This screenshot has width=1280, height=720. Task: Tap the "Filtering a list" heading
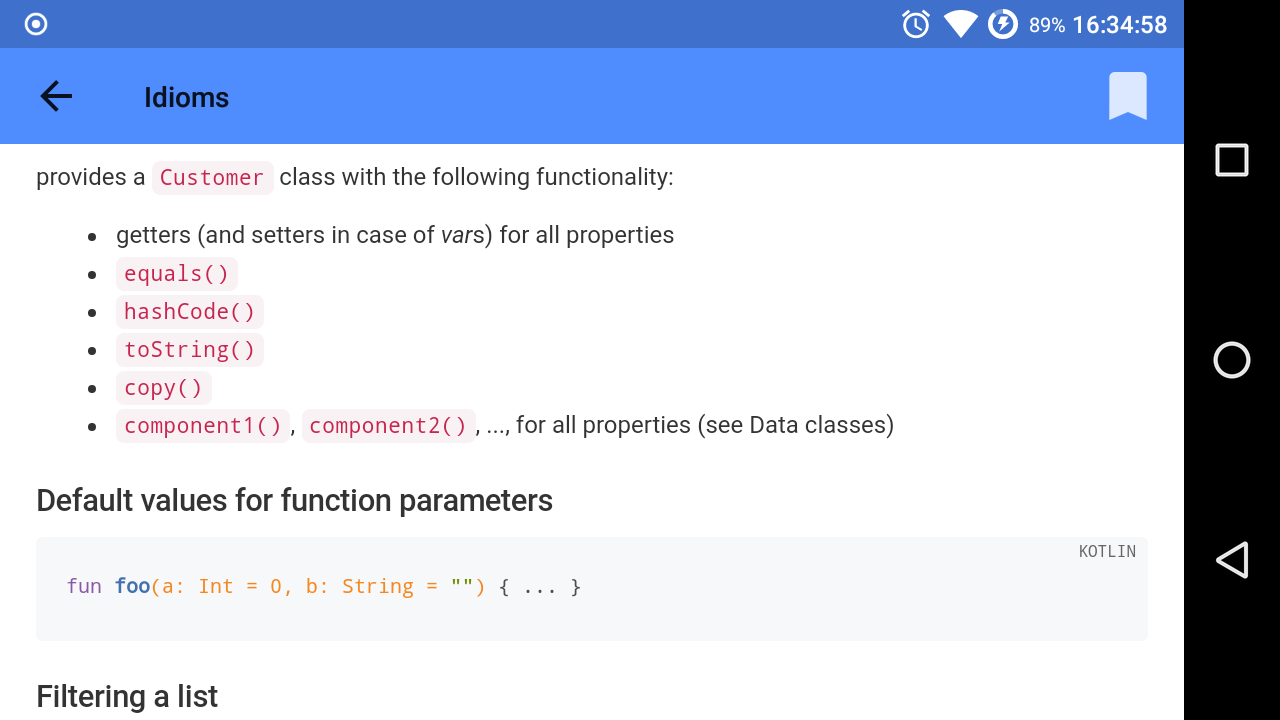click(127, 696)
